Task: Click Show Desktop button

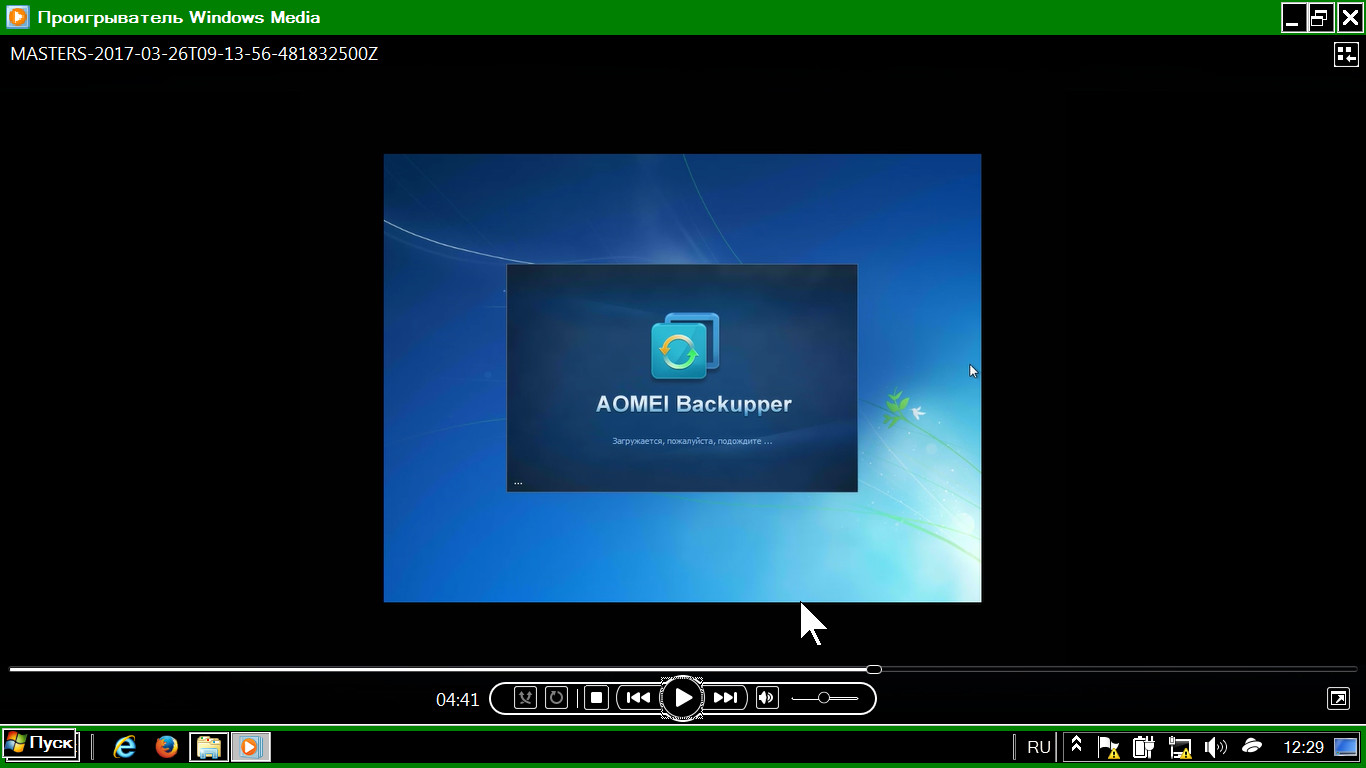Action: click(1346, 747)
